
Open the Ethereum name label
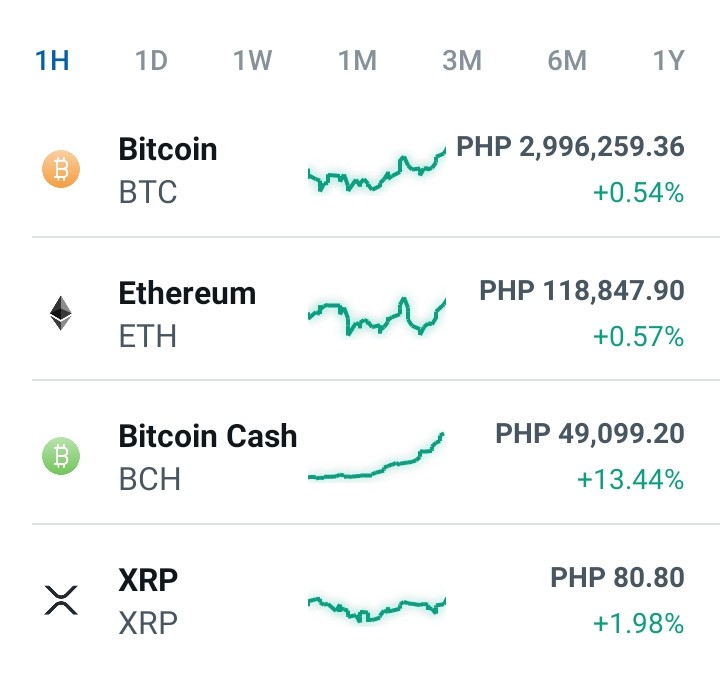point(187,293)
